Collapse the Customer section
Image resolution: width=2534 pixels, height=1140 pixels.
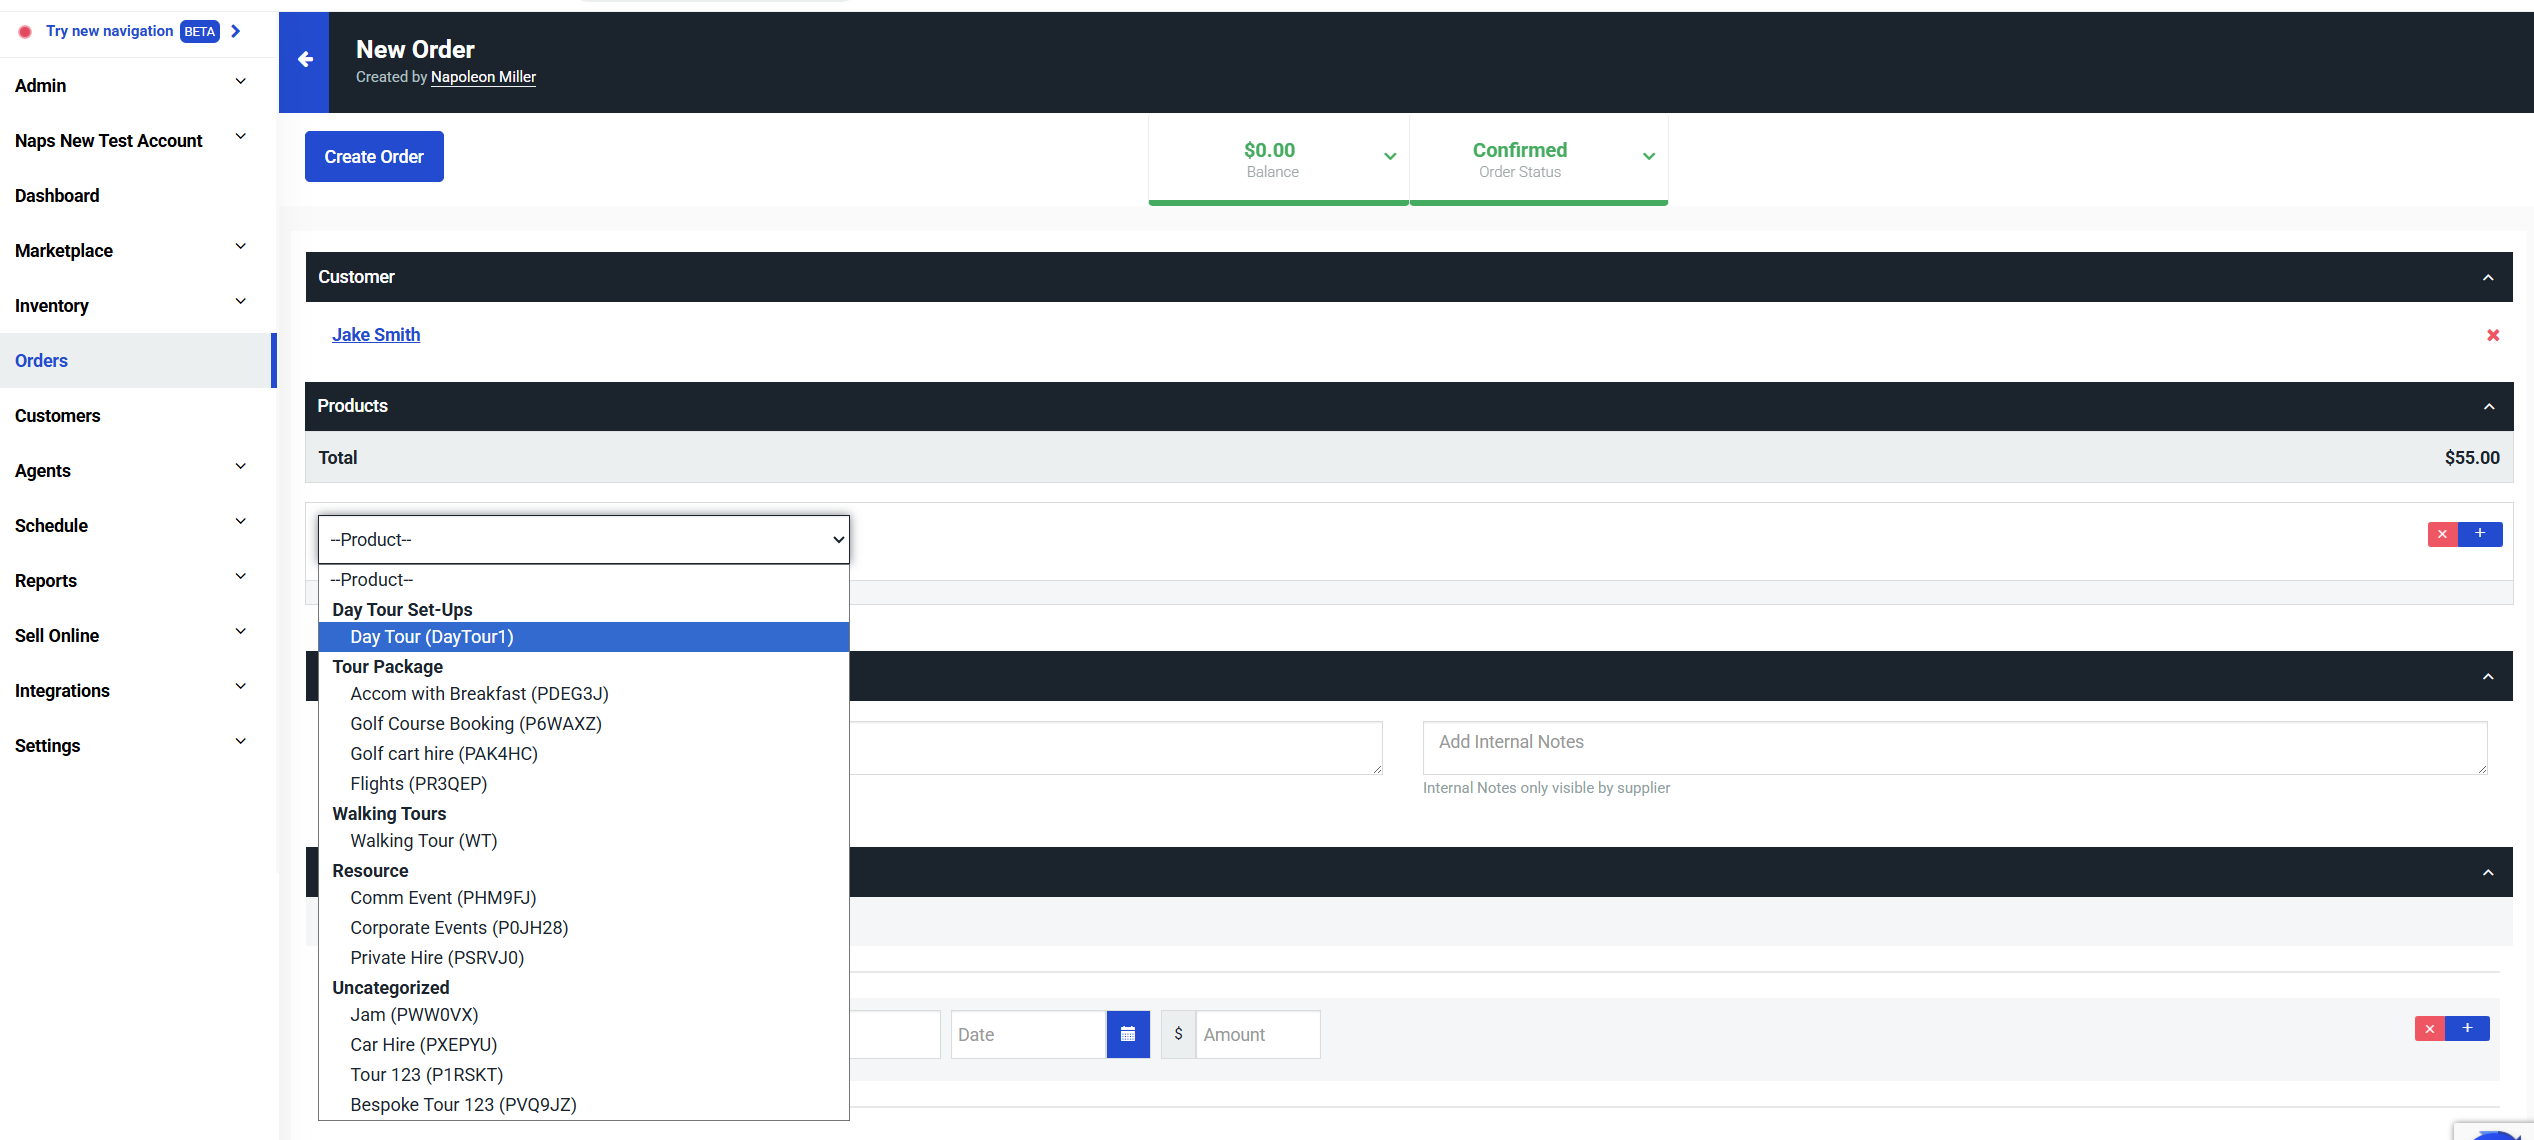(2488, 277)
